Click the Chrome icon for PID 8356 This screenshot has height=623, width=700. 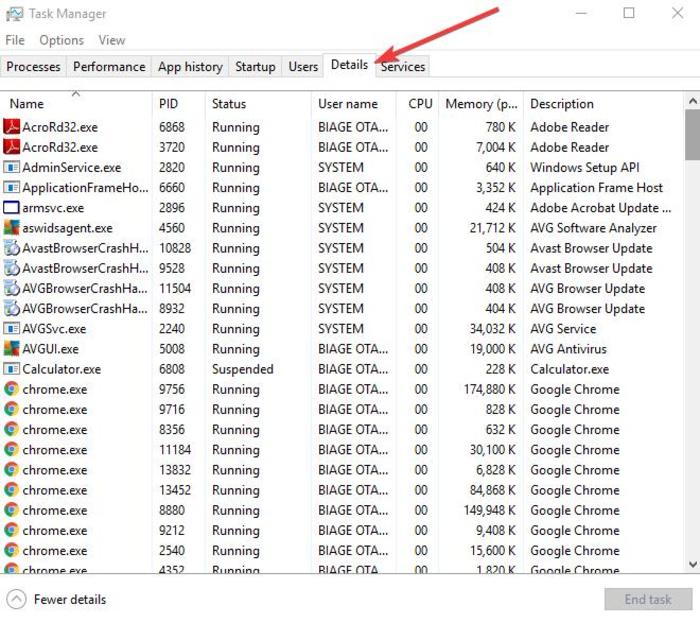[12, 429]
